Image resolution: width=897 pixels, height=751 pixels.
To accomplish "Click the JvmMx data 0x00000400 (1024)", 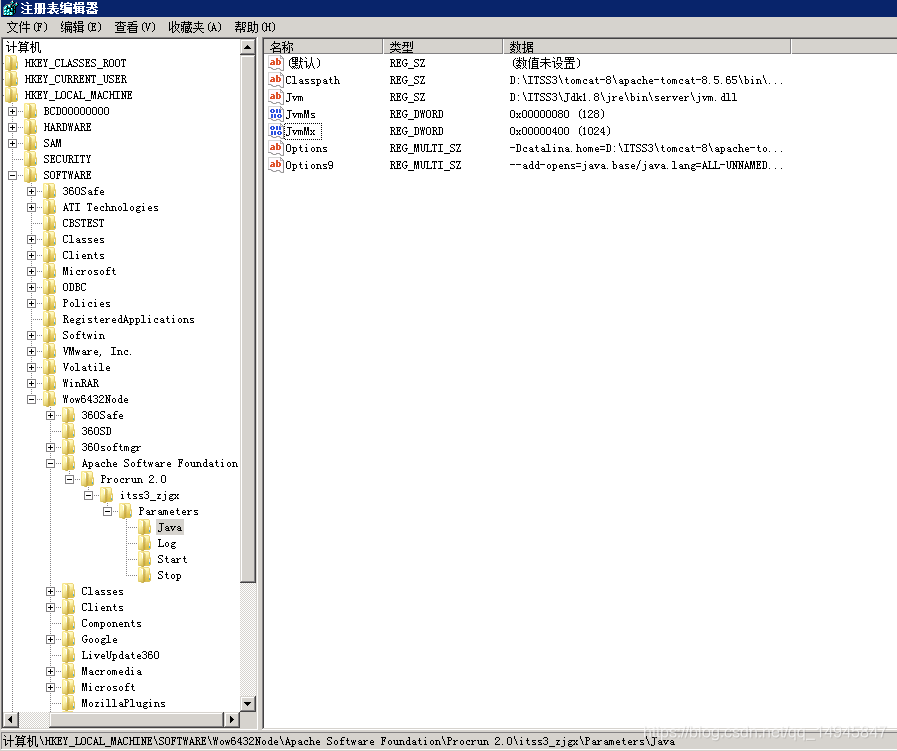I will click(560, 131).
